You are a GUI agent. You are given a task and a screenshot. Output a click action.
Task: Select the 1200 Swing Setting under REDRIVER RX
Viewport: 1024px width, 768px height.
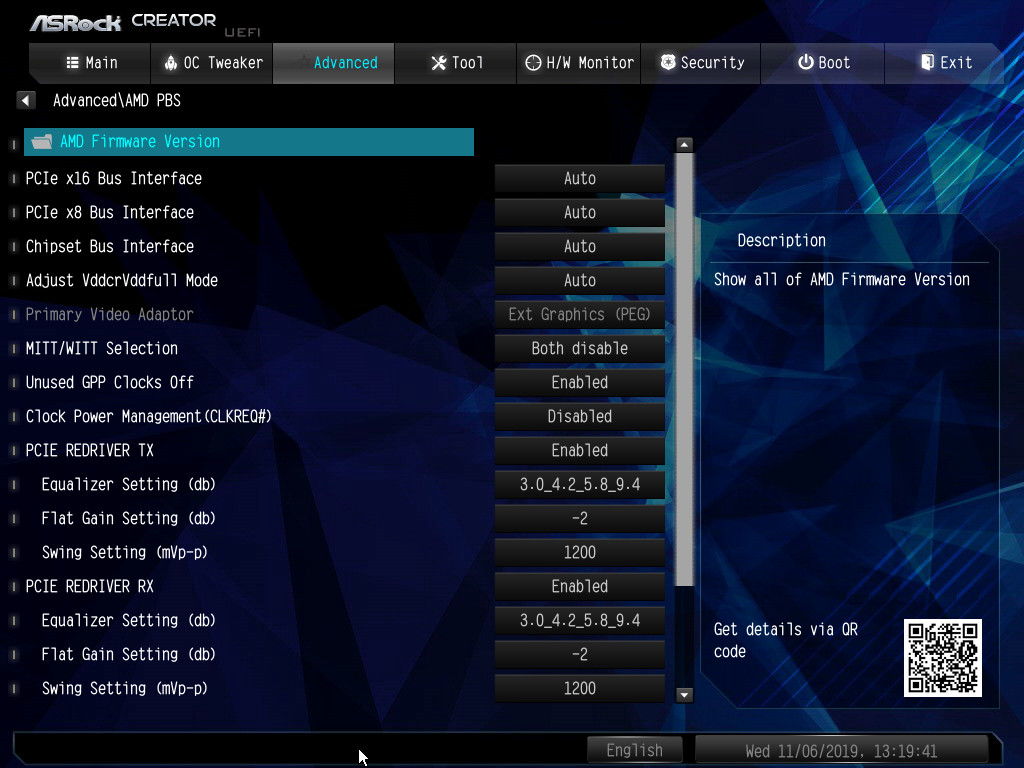point(579,688)
